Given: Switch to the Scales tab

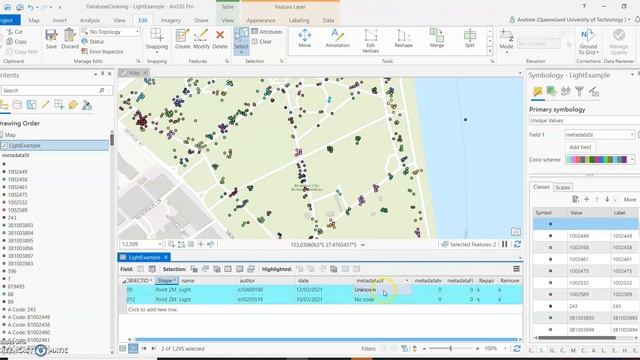Looking at the screenshot, I should tap(562, 187).
